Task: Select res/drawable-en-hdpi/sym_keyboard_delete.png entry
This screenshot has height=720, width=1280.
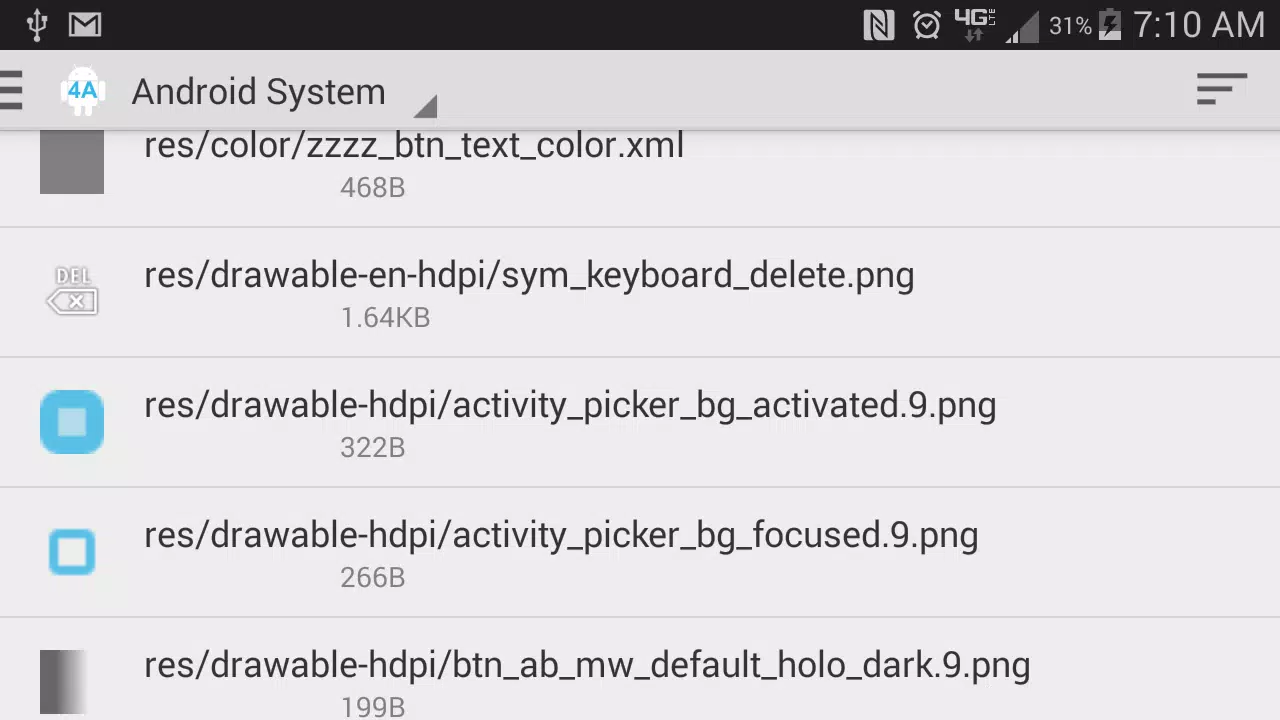Action: tap(640, 292)
